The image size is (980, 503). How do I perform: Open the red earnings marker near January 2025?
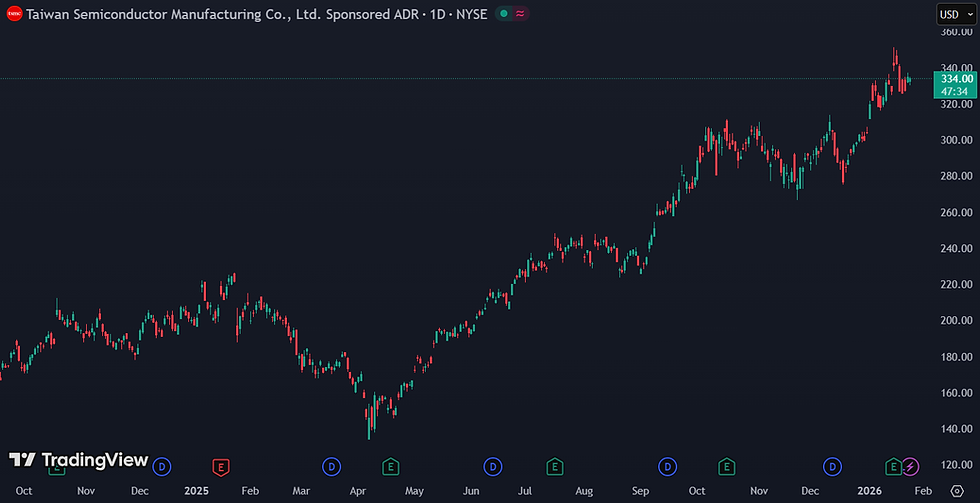(221, 466)
